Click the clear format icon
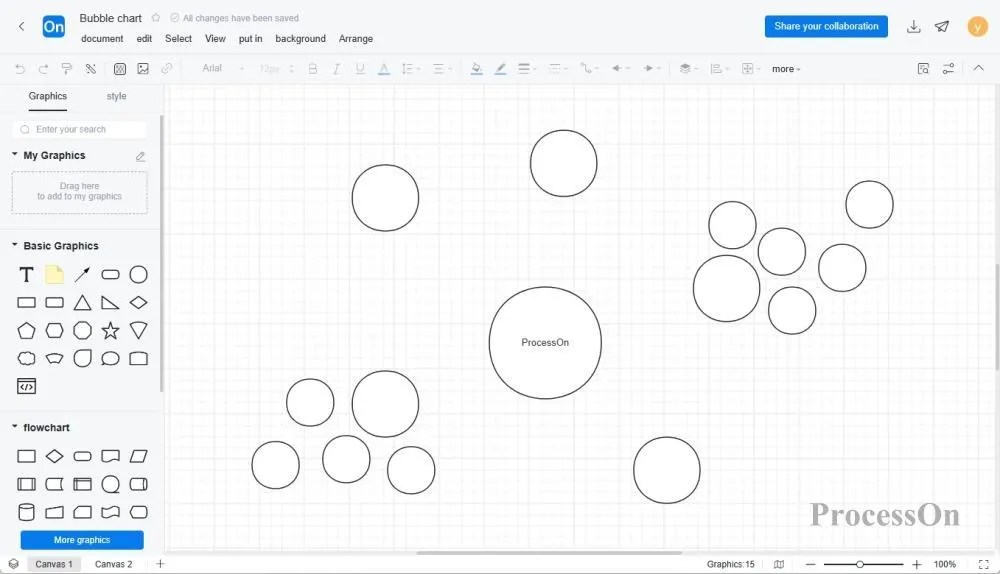This screenshot has width=1000, height=574. 91,69
